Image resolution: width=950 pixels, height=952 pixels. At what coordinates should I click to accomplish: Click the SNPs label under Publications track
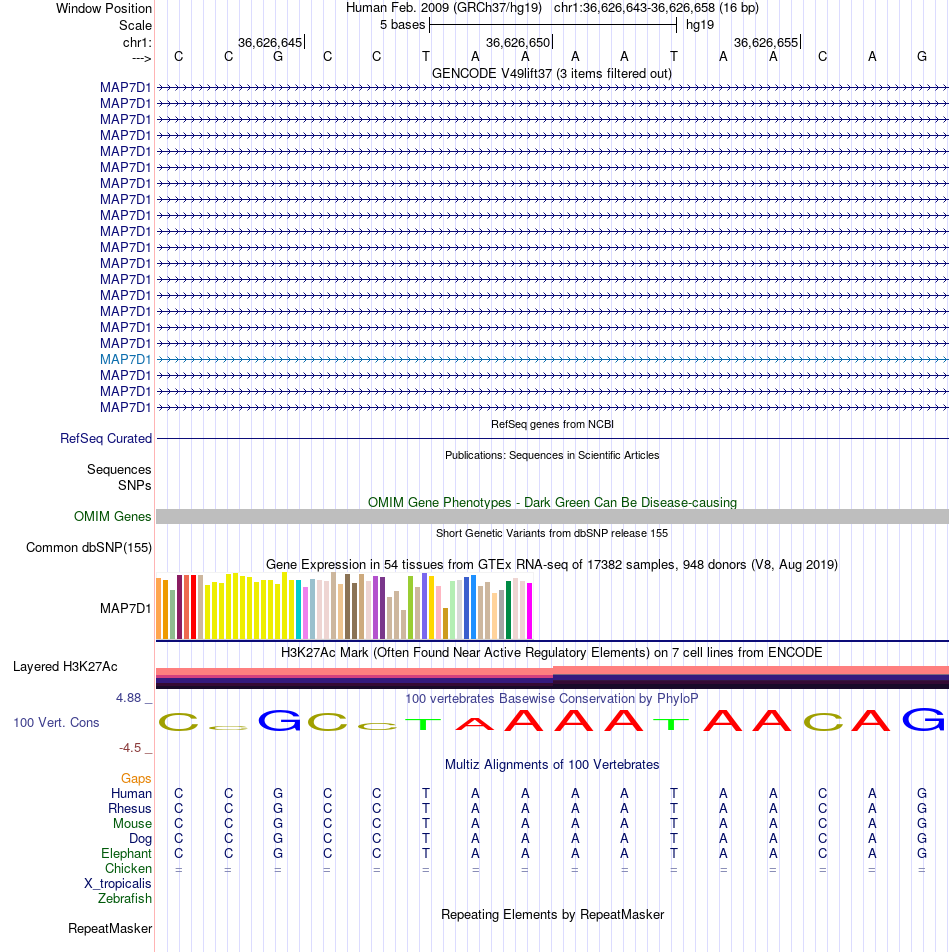[x=135, y=485]
